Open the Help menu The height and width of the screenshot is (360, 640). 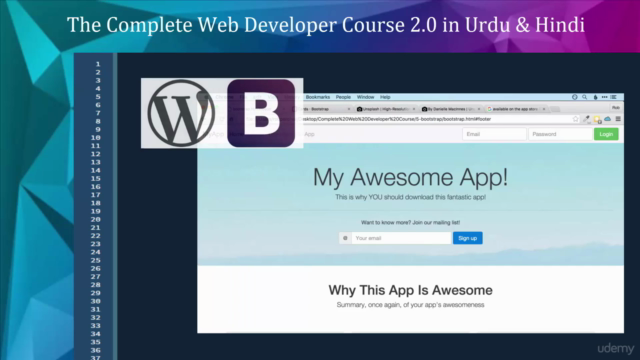click(385, 97)
